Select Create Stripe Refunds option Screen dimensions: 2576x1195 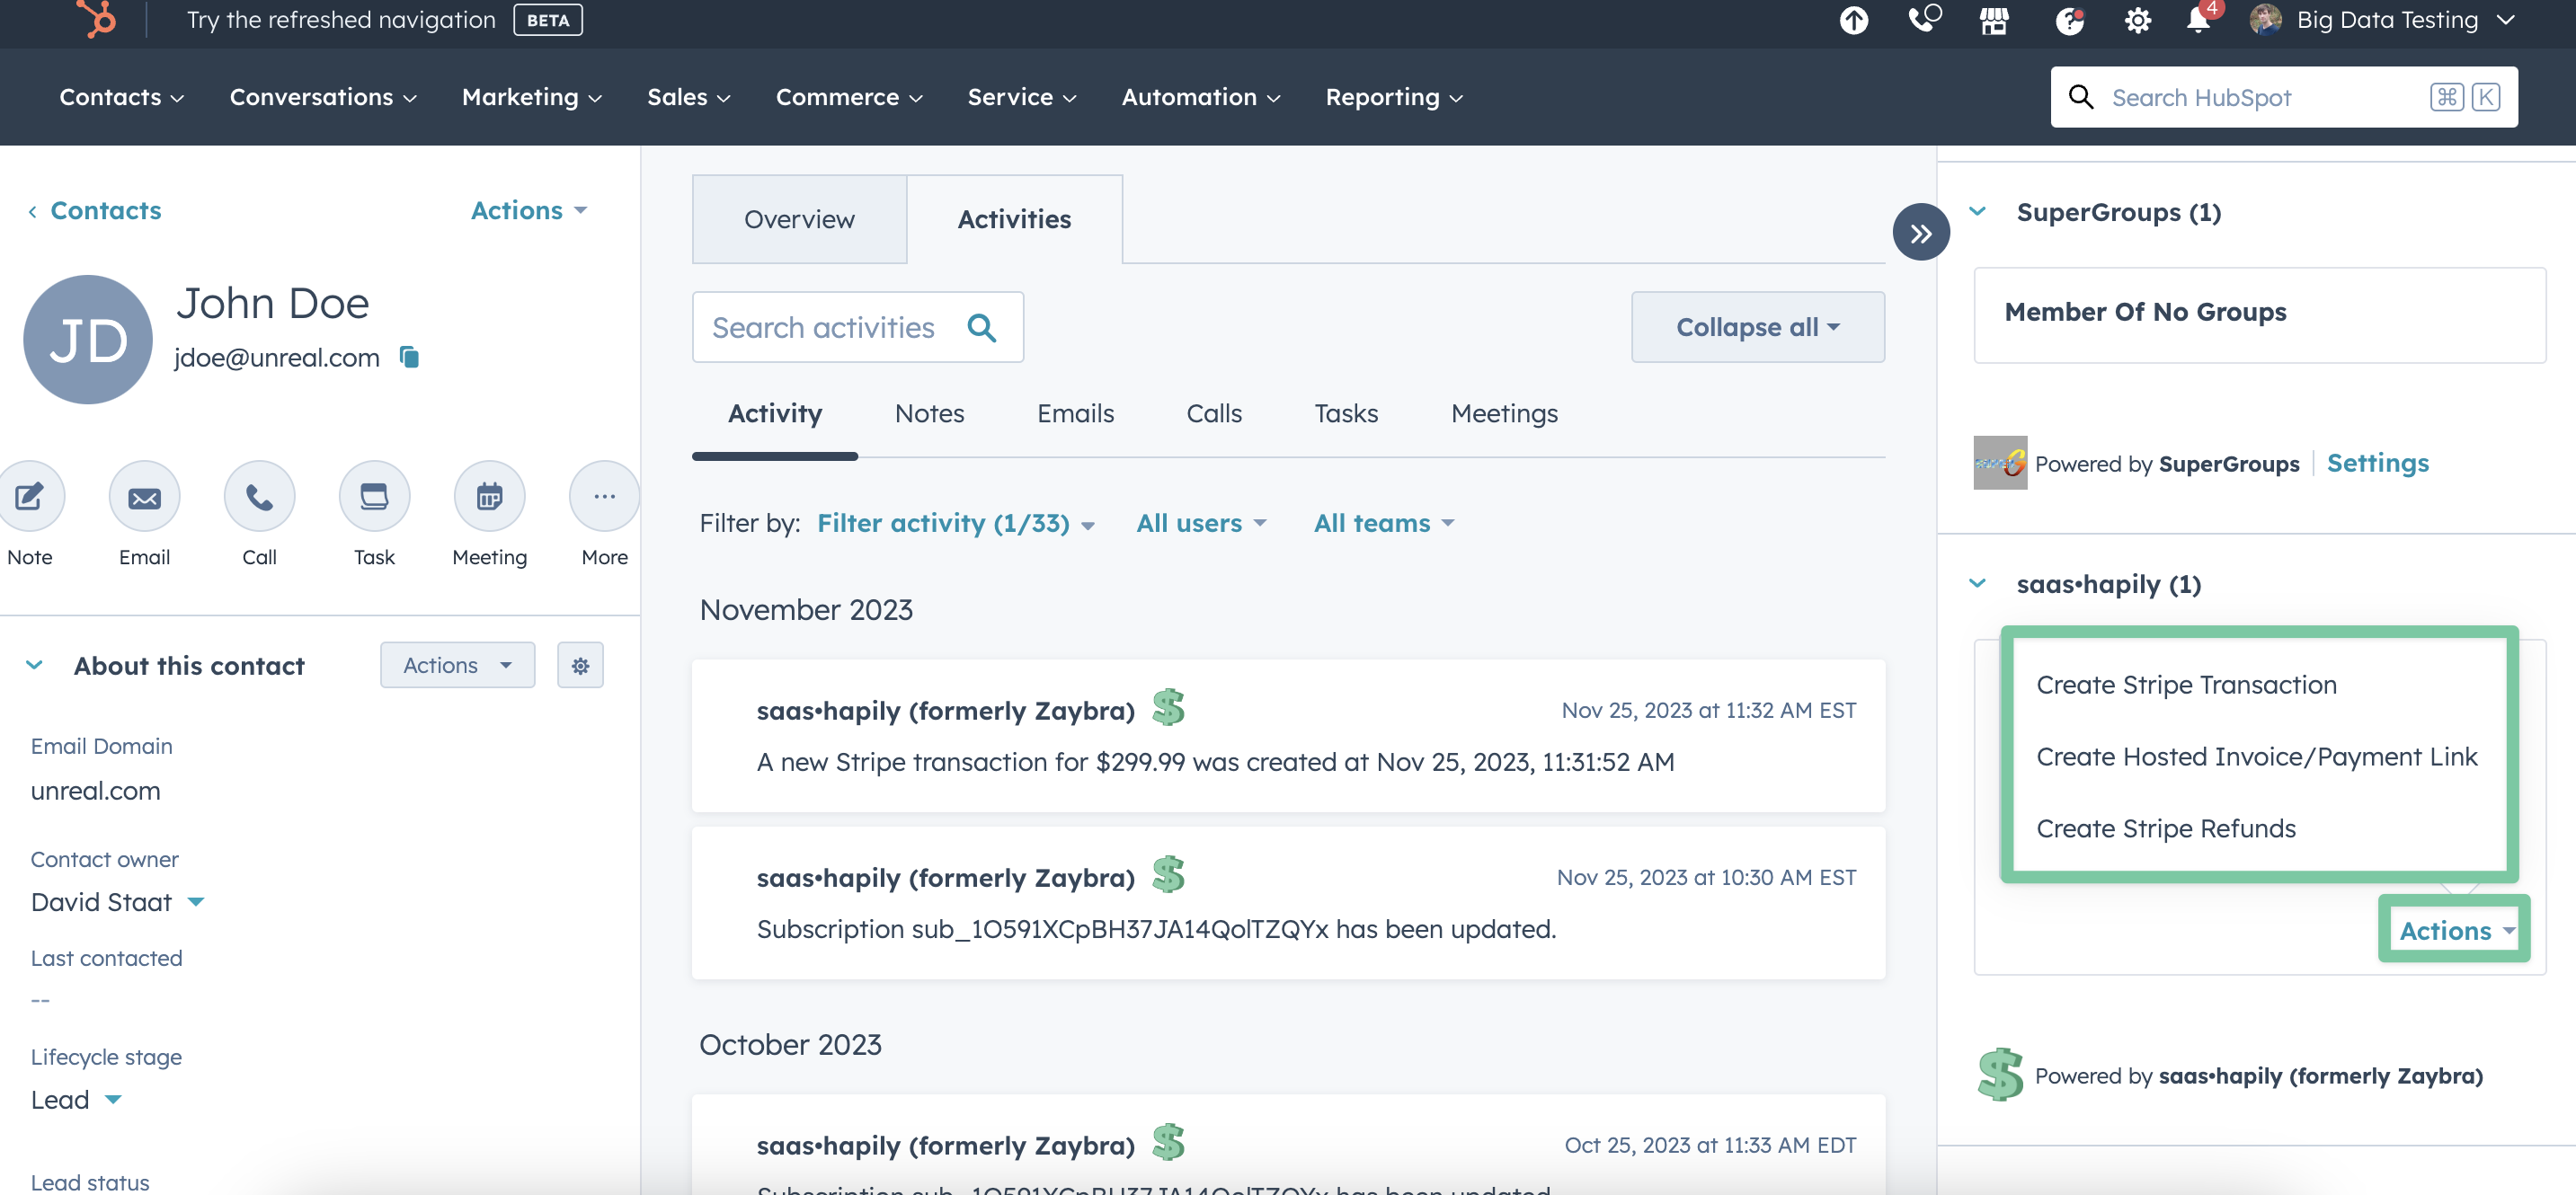[x=2165, y=828]
